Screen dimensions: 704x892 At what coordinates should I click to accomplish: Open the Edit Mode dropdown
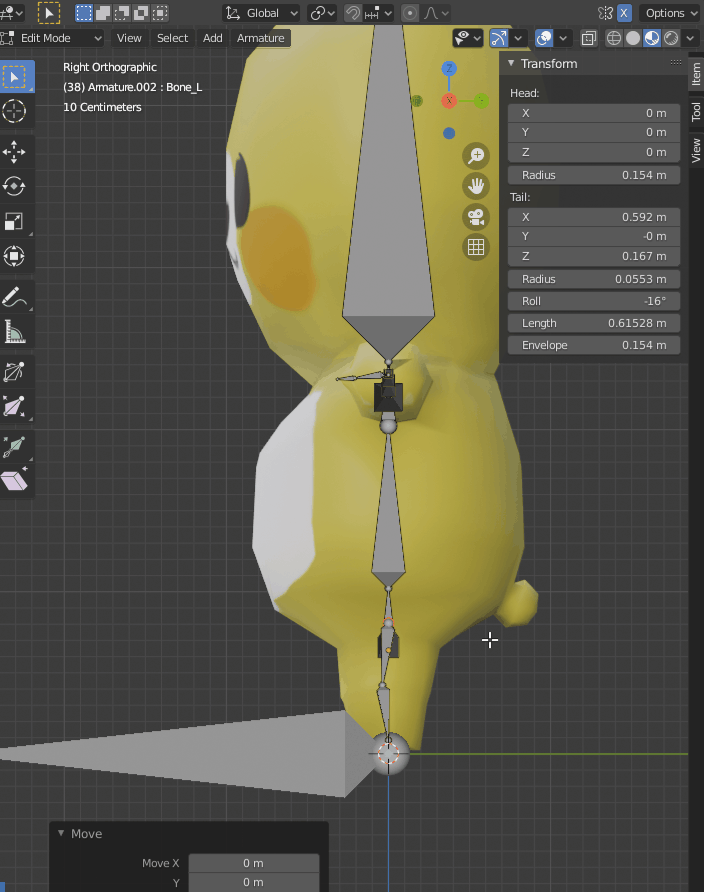coord(52,38)
